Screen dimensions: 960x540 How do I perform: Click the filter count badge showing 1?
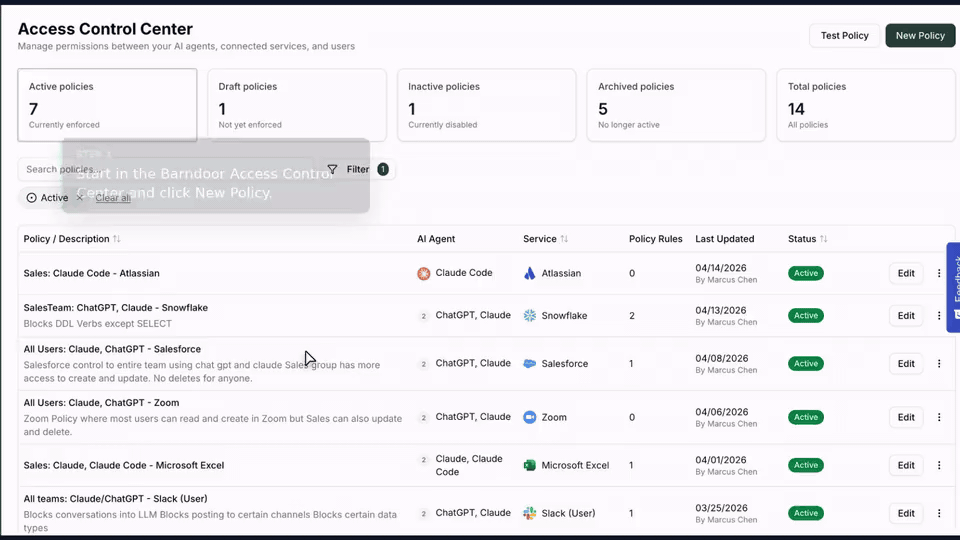coord(383,169)
